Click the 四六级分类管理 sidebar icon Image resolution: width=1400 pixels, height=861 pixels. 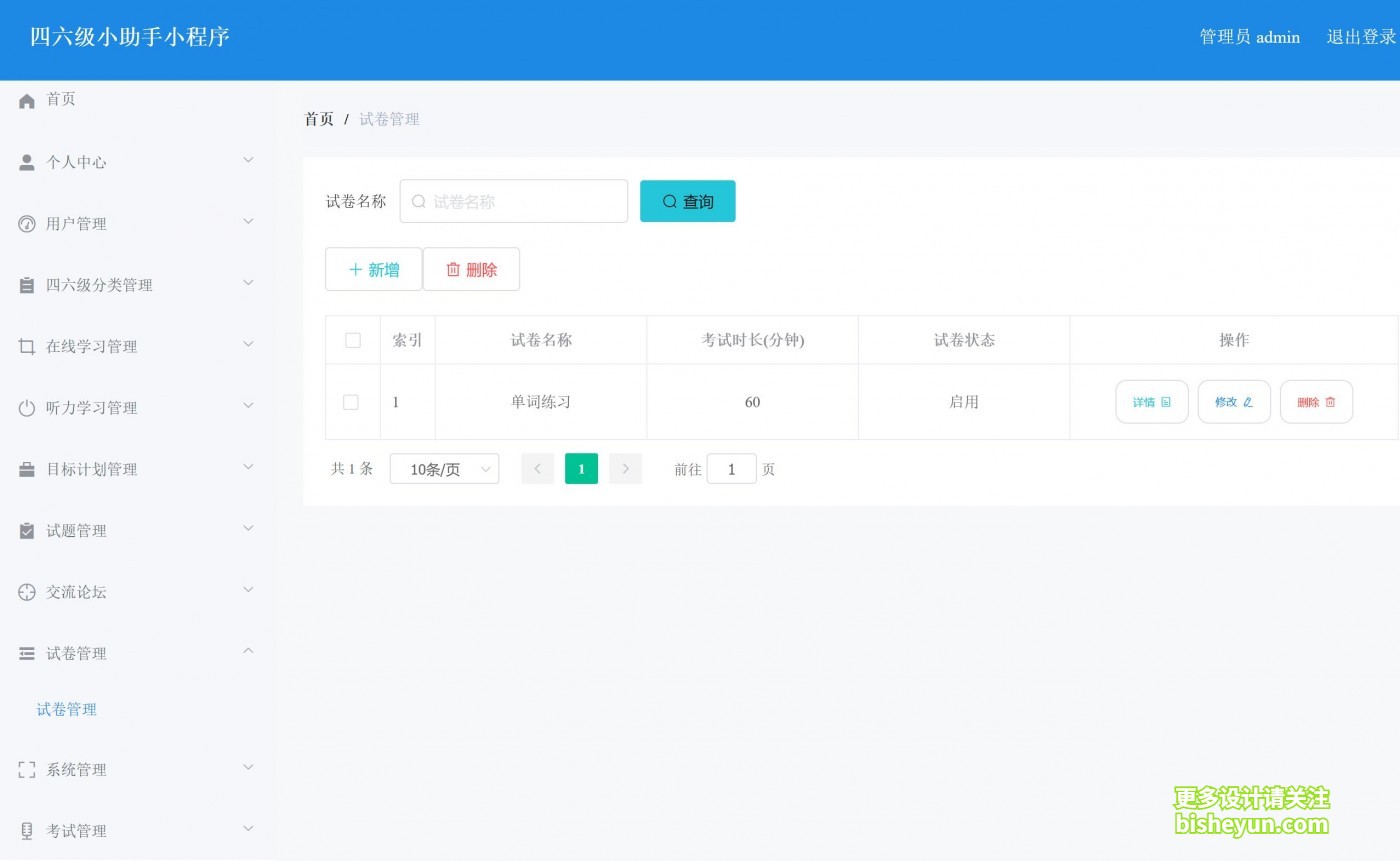click(x=26, y=283)
